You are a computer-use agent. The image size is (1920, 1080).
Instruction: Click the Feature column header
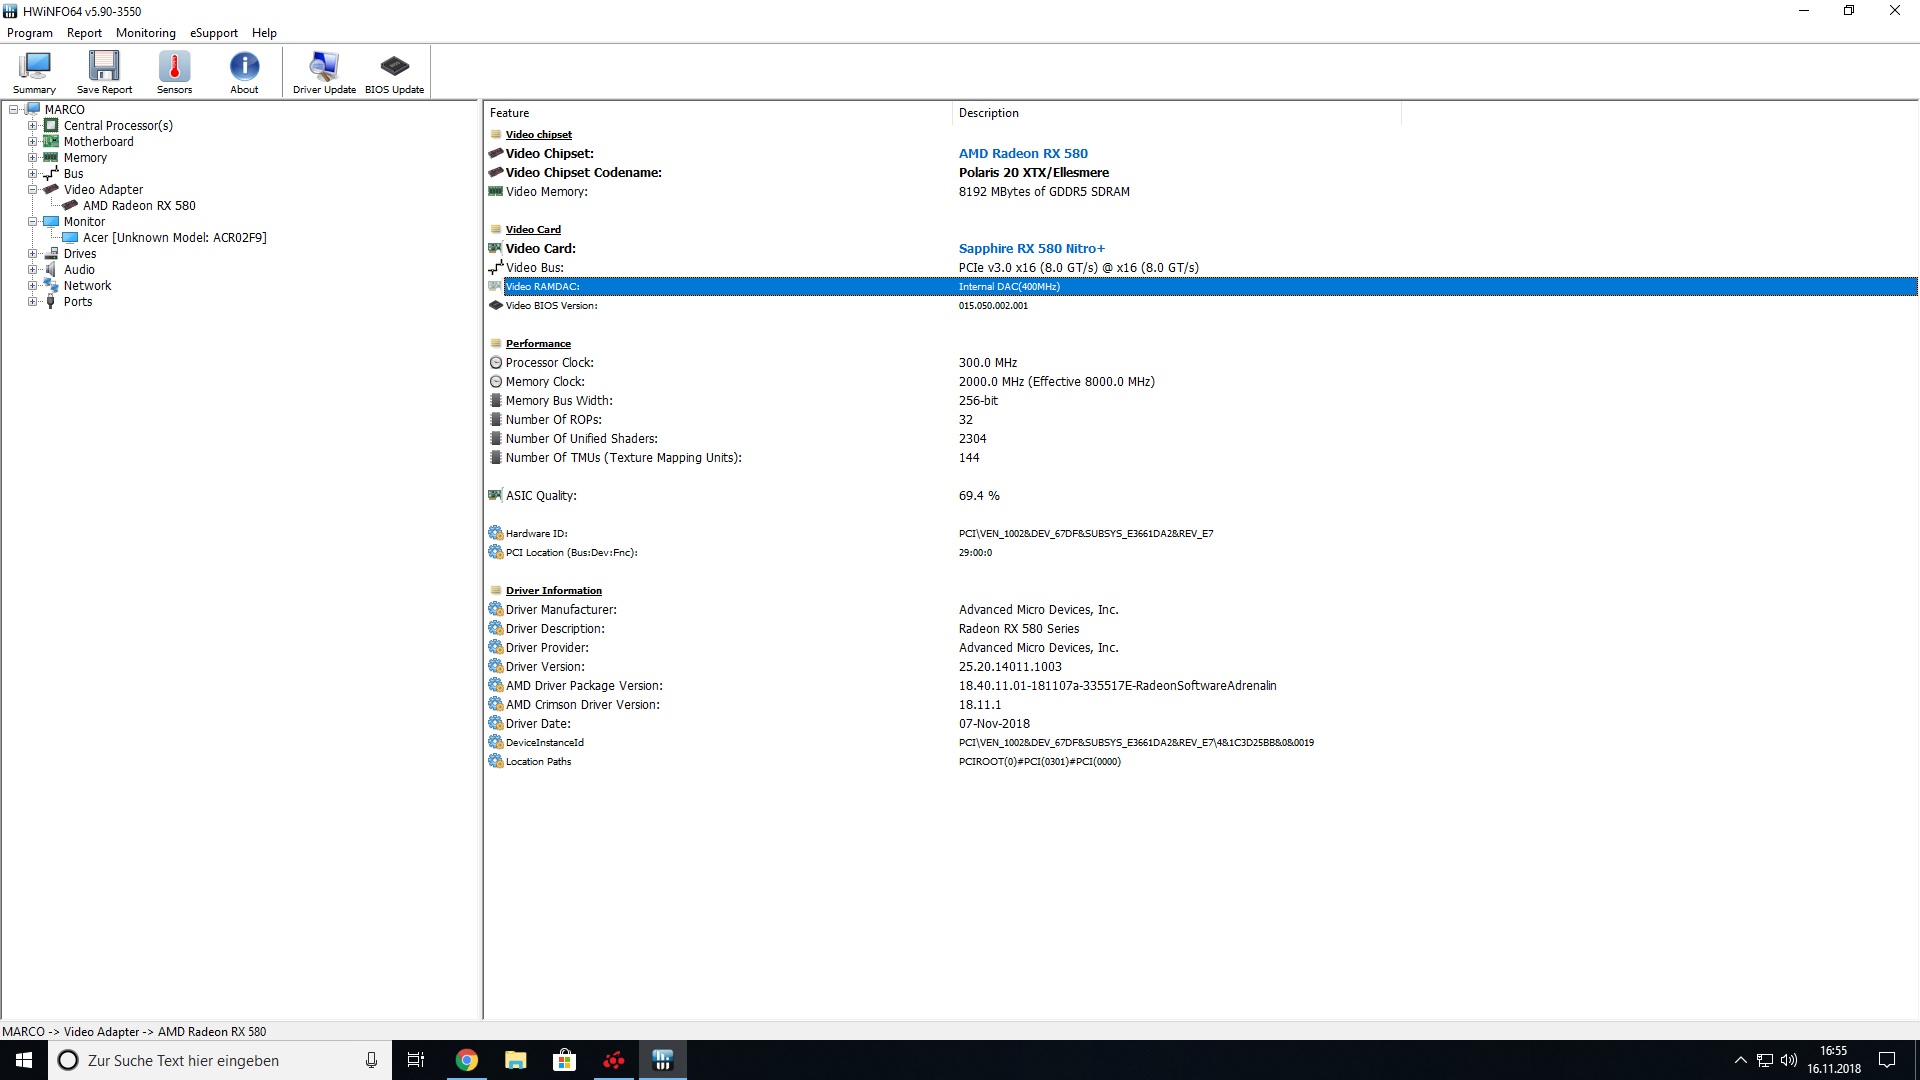click(510, 113)
